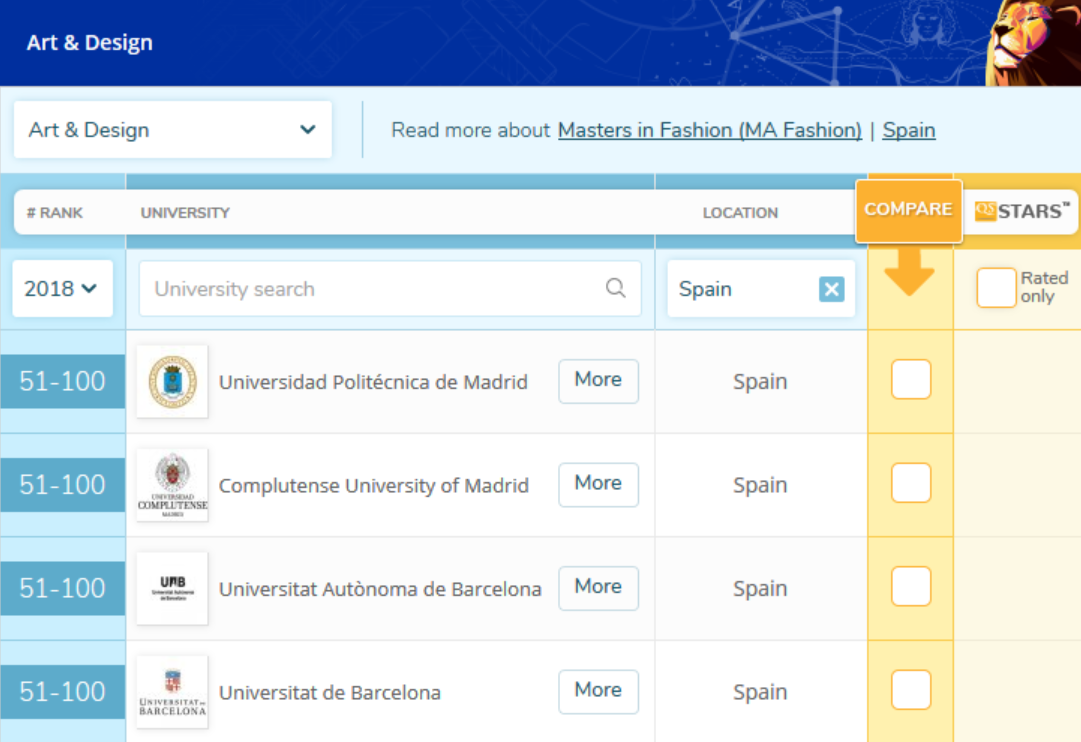The width and height of the screenshot is (1081, 742).
Task: Check compare box for Universitat de Barcelona
Action: pyautogui.click(x=911, y=690)
